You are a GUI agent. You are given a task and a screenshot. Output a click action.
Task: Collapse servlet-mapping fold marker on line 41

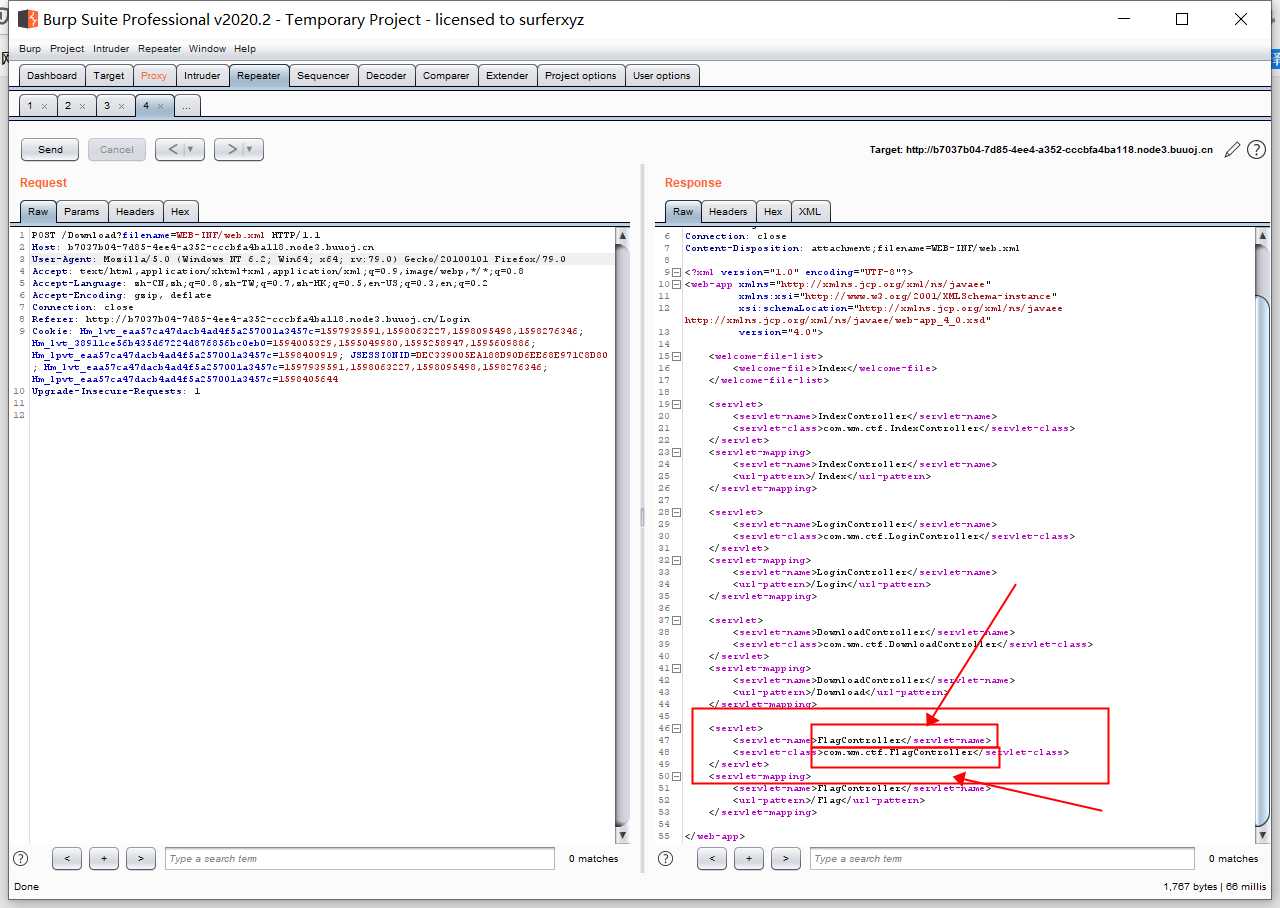pos(677,668)
